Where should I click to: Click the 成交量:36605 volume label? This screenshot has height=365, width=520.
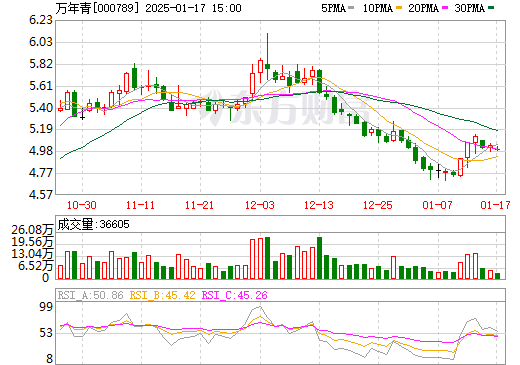pos(93,224)
